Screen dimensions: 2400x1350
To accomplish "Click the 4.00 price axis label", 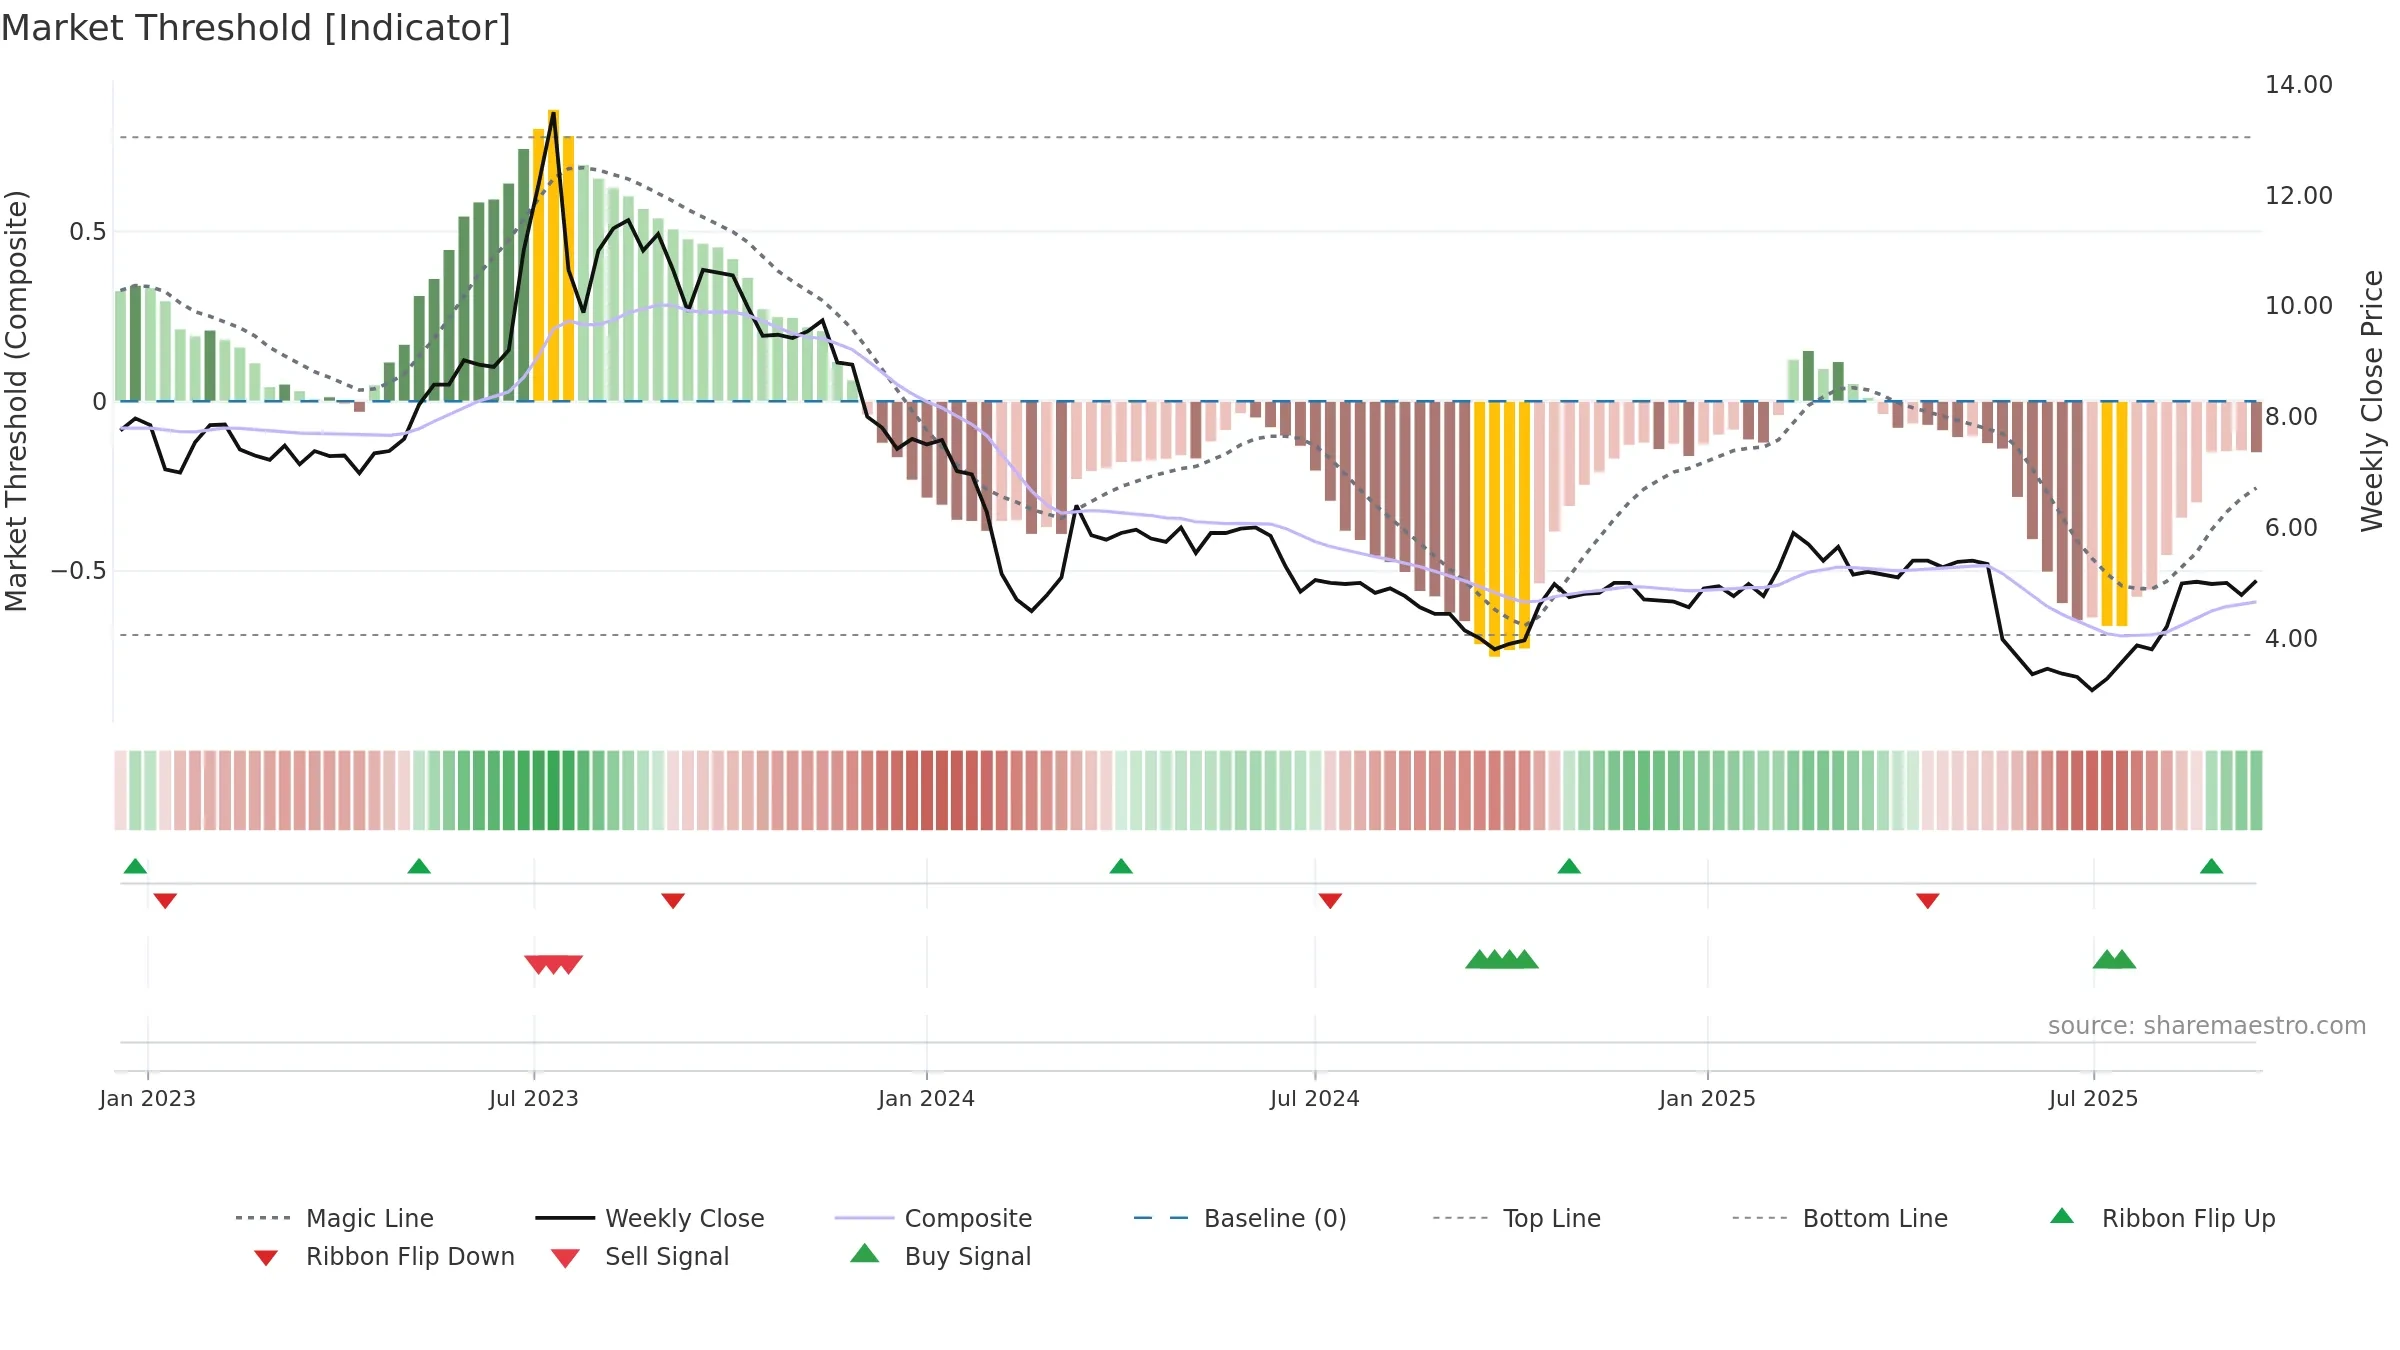I will point(2291,638).
